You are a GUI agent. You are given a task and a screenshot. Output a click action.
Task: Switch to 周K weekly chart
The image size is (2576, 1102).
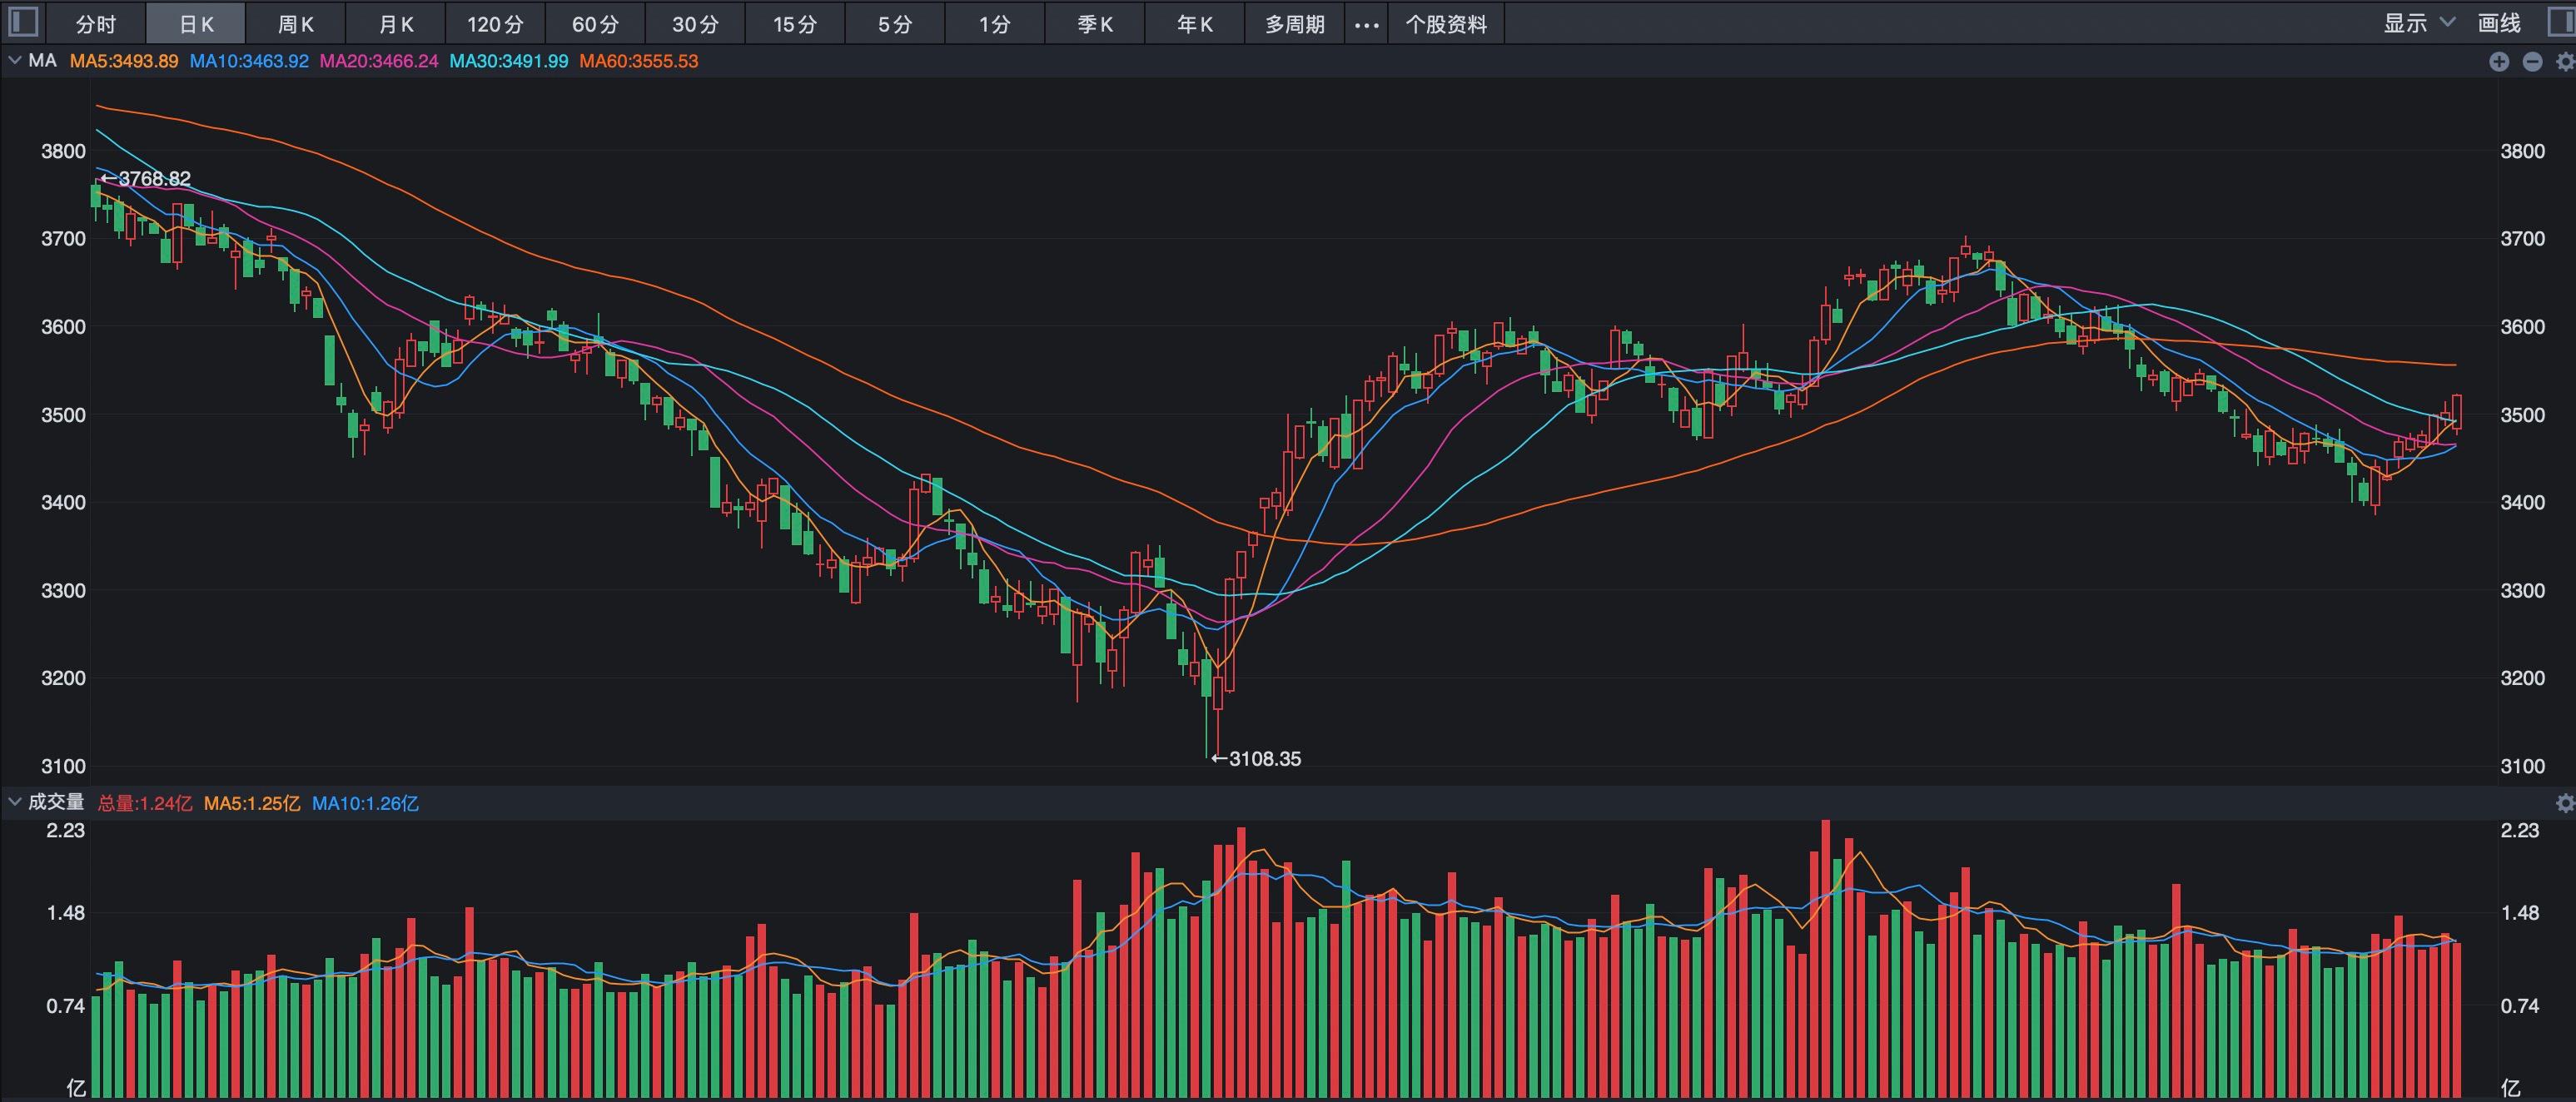tap(296, 24)
